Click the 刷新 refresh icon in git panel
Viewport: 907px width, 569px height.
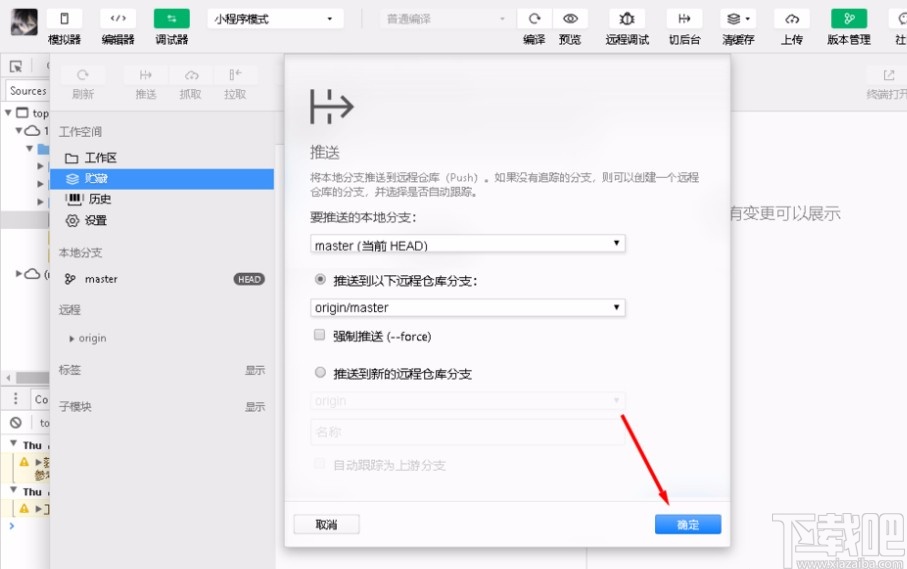tap(83, 75)
